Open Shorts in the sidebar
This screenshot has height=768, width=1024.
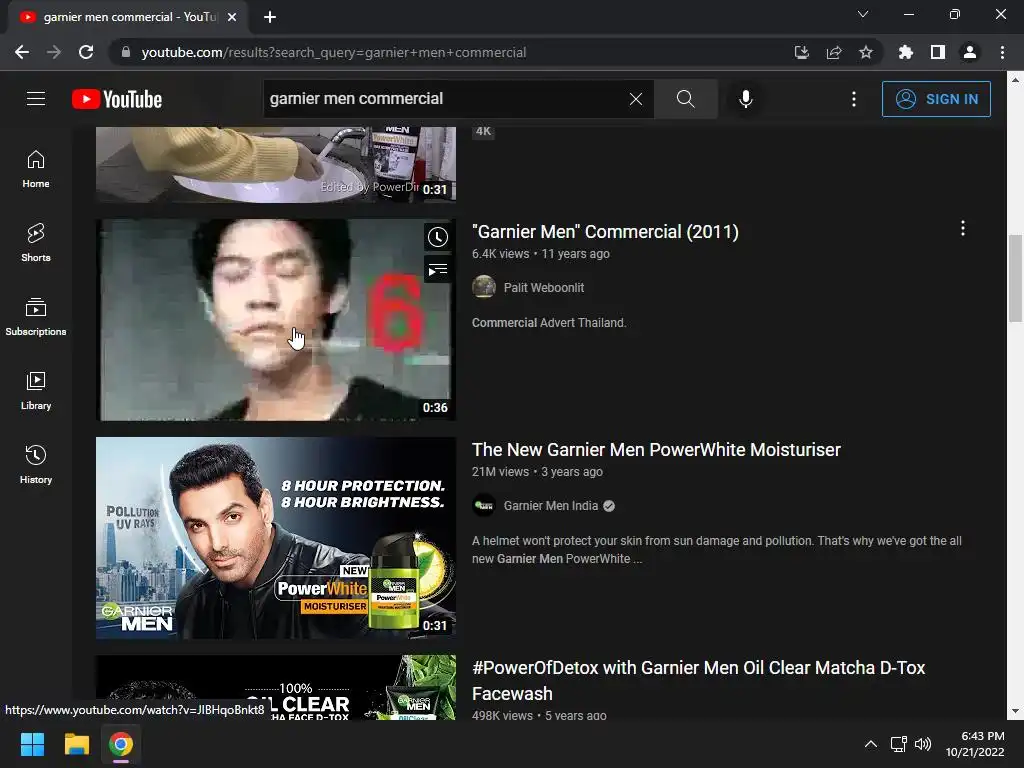[x=36, y=243]
